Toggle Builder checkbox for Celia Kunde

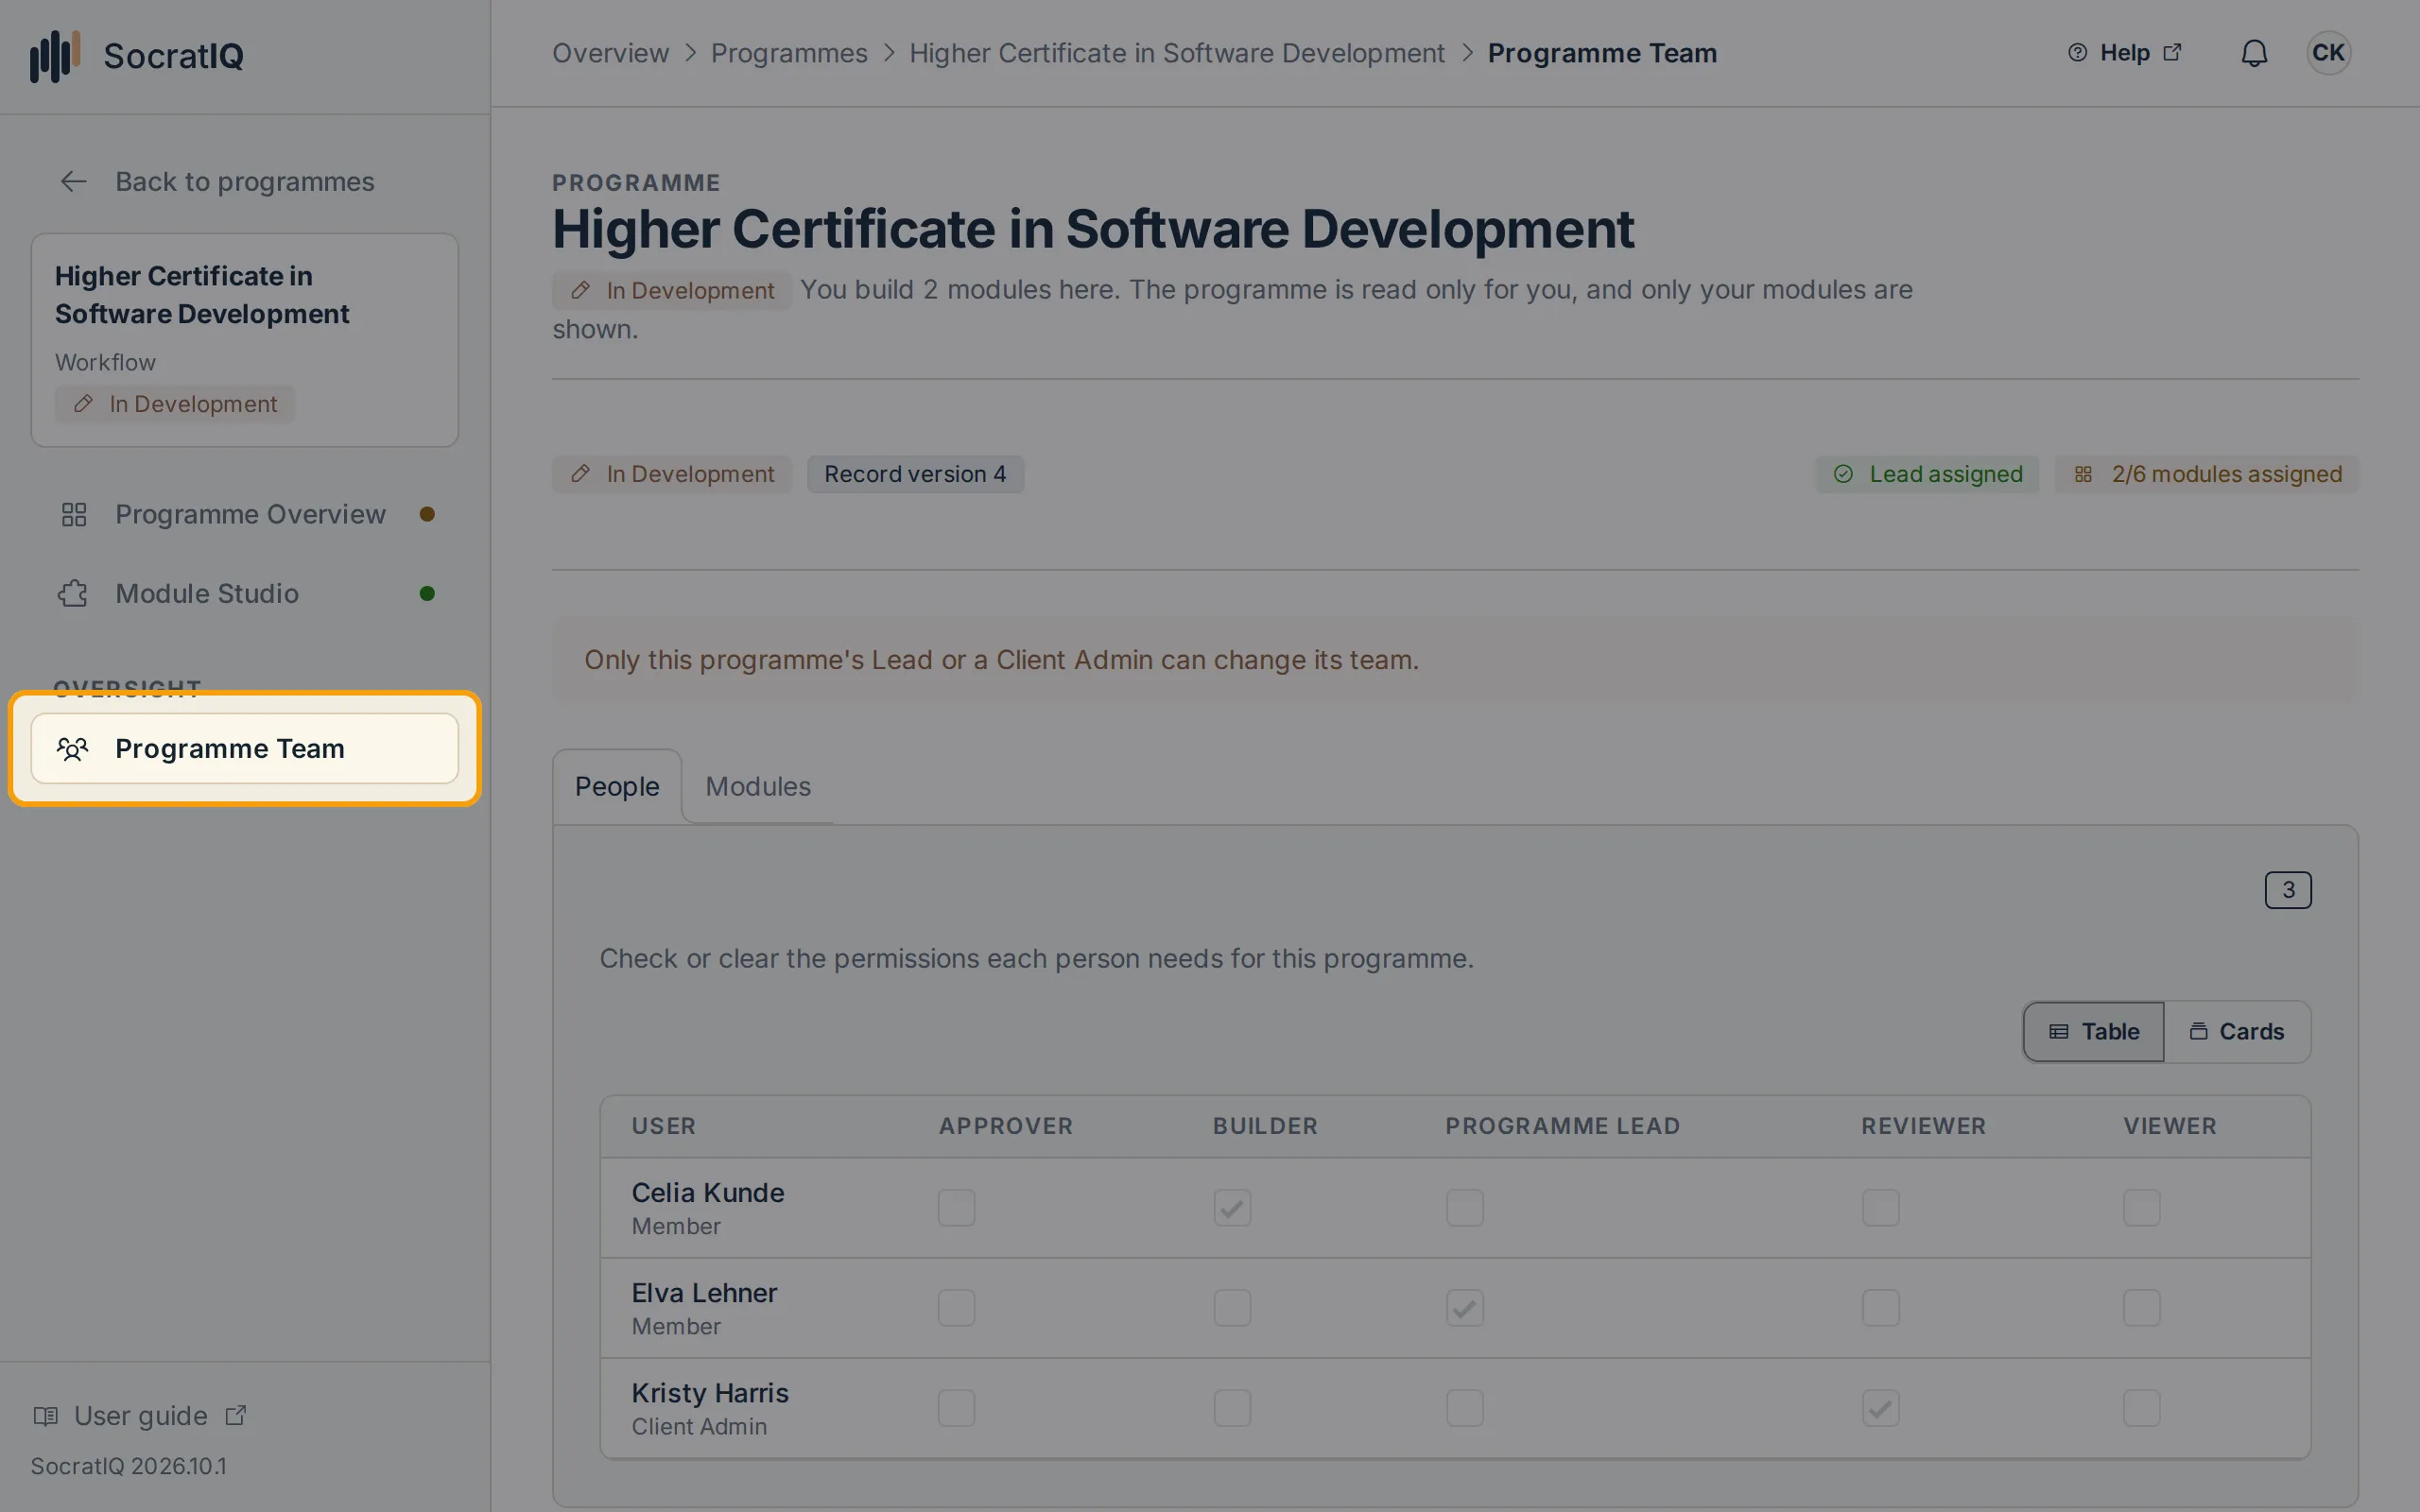(1232, 1208)
